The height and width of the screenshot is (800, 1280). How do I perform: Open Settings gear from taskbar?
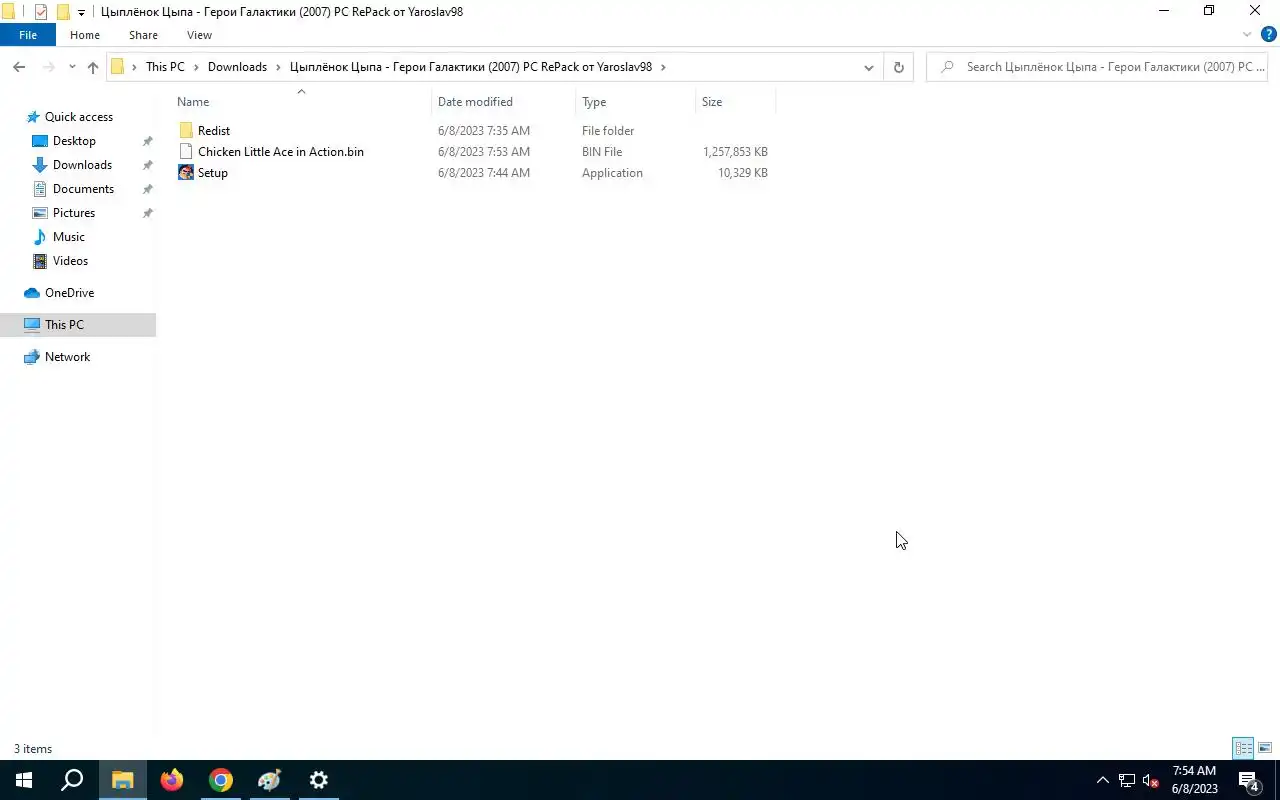point(319,780)
